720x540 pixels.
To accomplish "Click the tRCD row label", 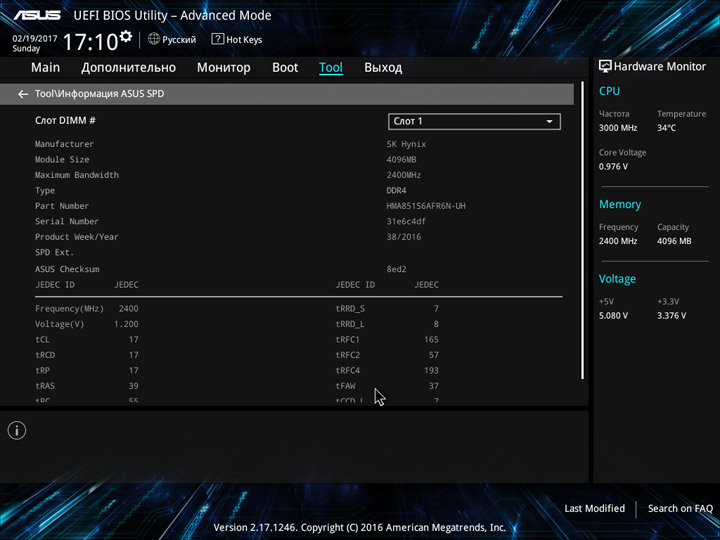I will (x=45, y=355).
